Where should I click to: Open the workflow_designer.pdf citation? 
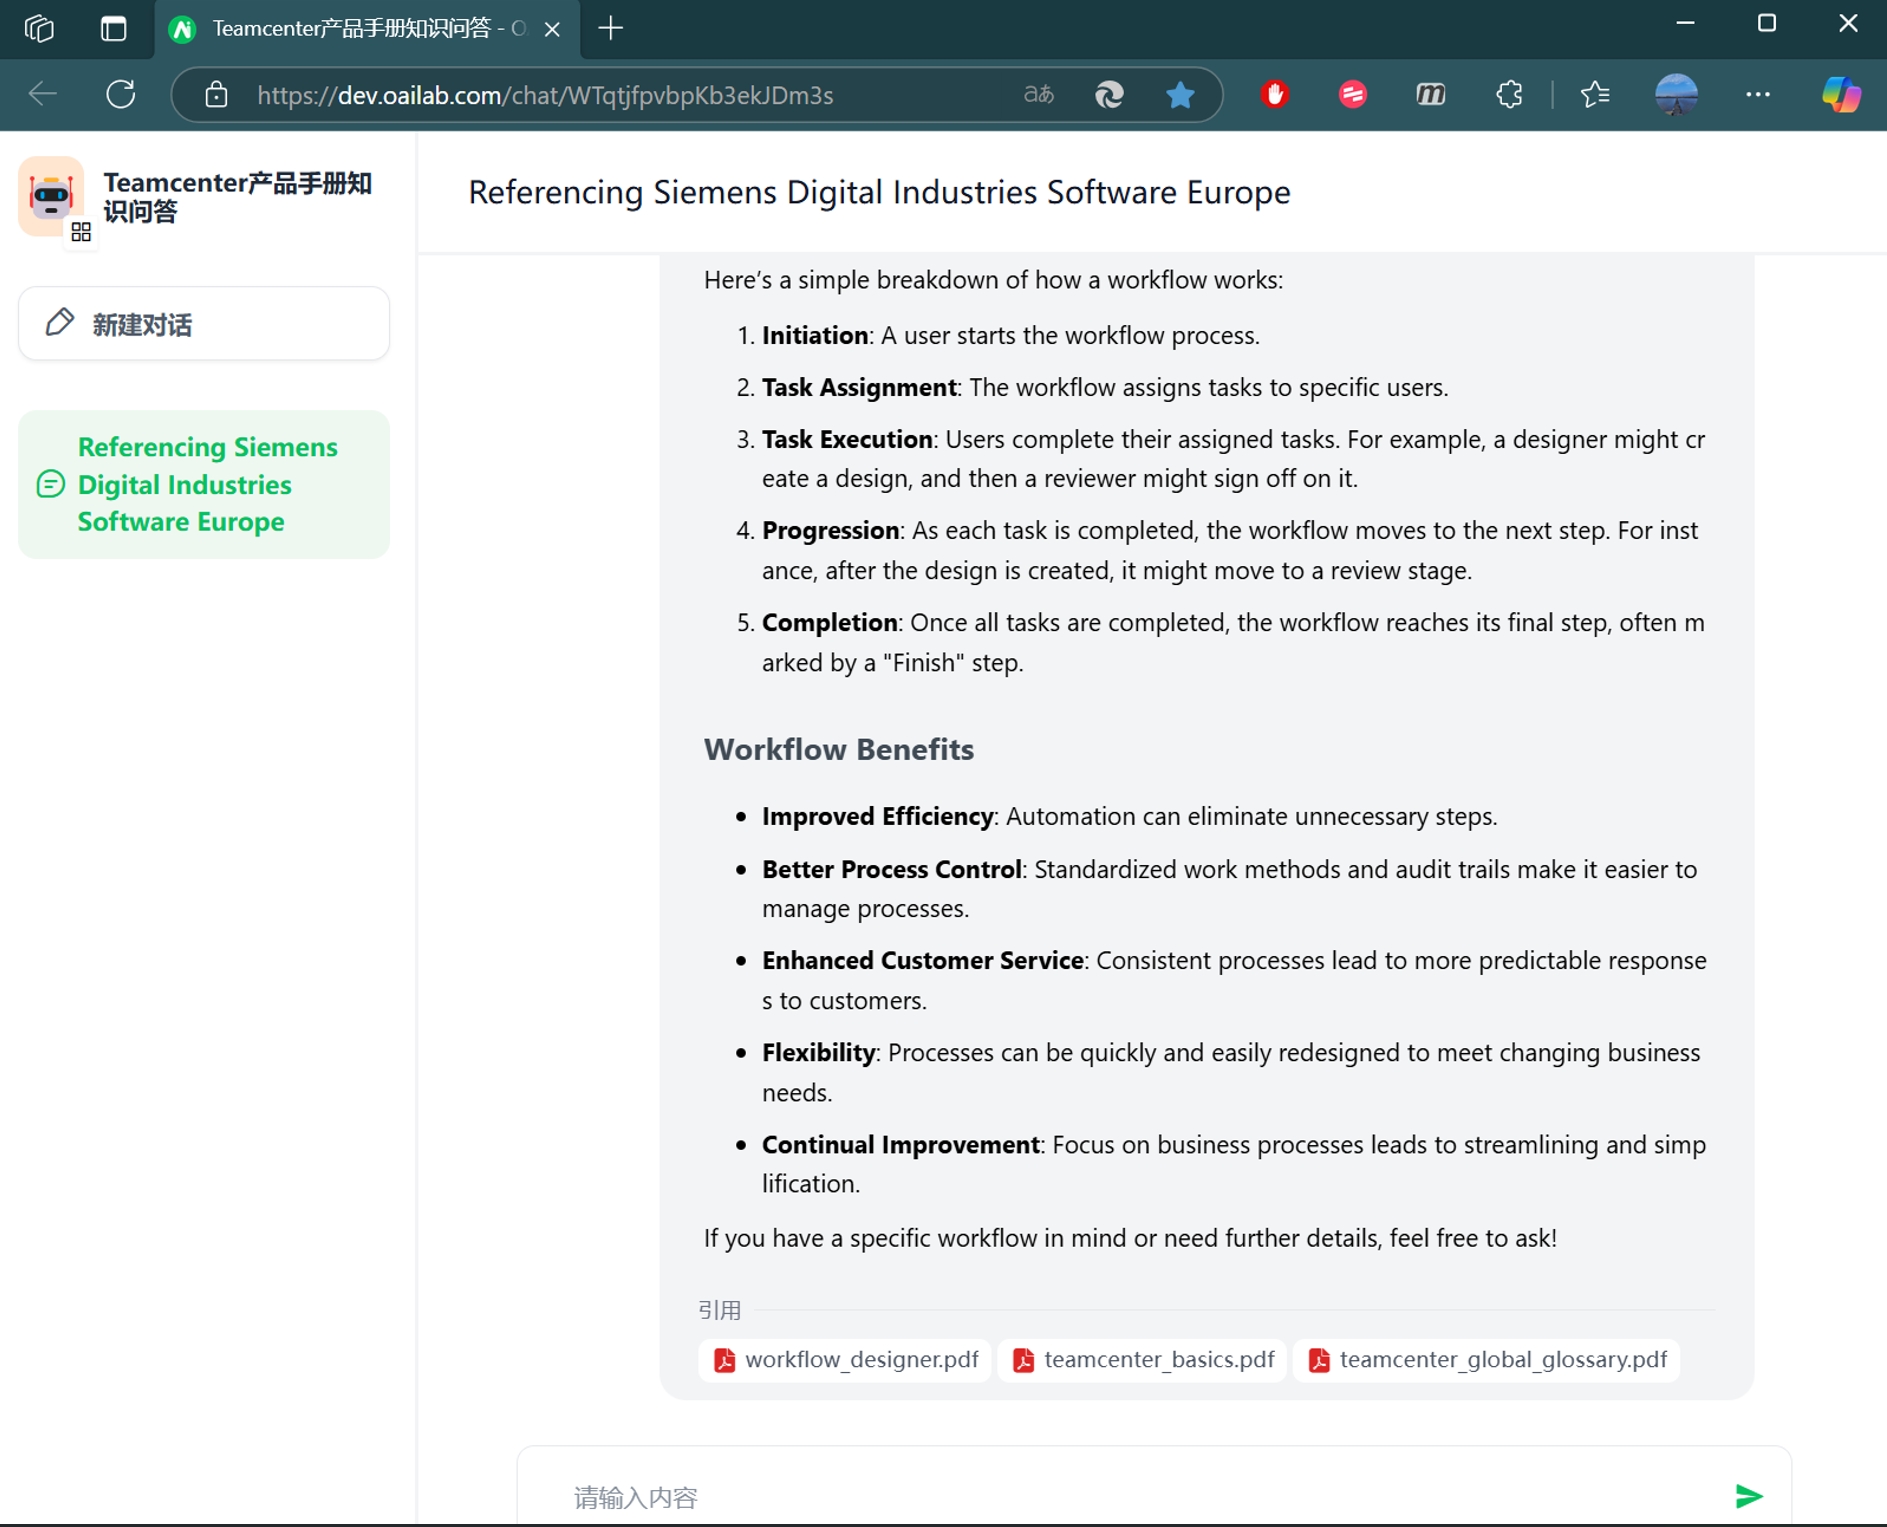coord(845,1359)
